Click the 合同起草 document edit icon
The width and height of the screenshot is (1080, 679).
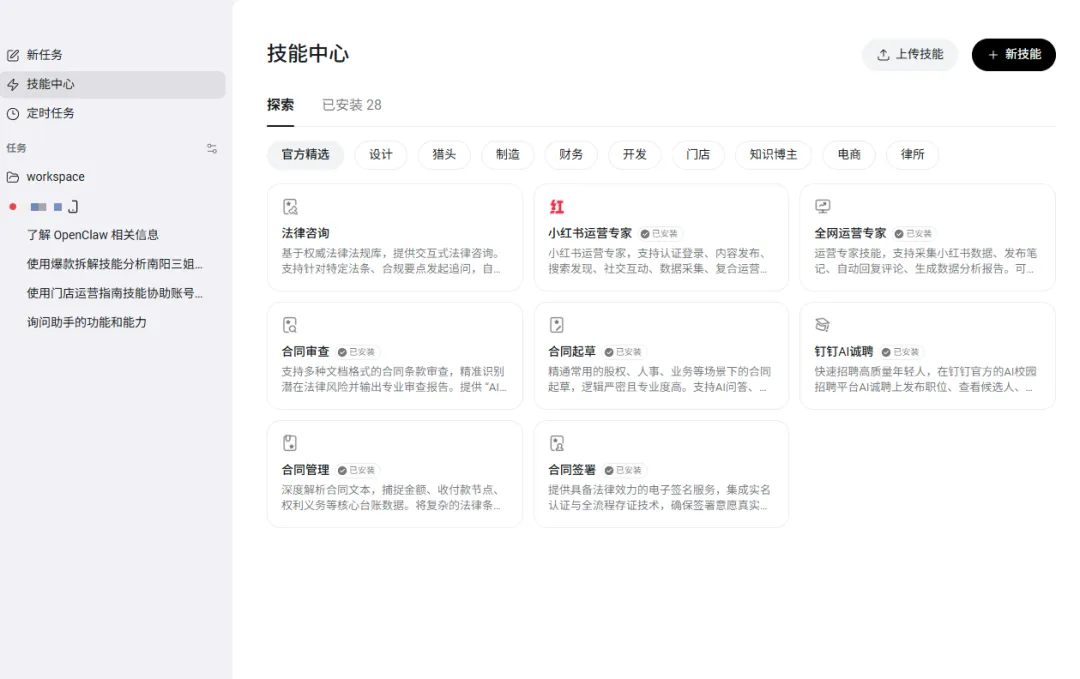pyautogui.click(x=557, y=325)
